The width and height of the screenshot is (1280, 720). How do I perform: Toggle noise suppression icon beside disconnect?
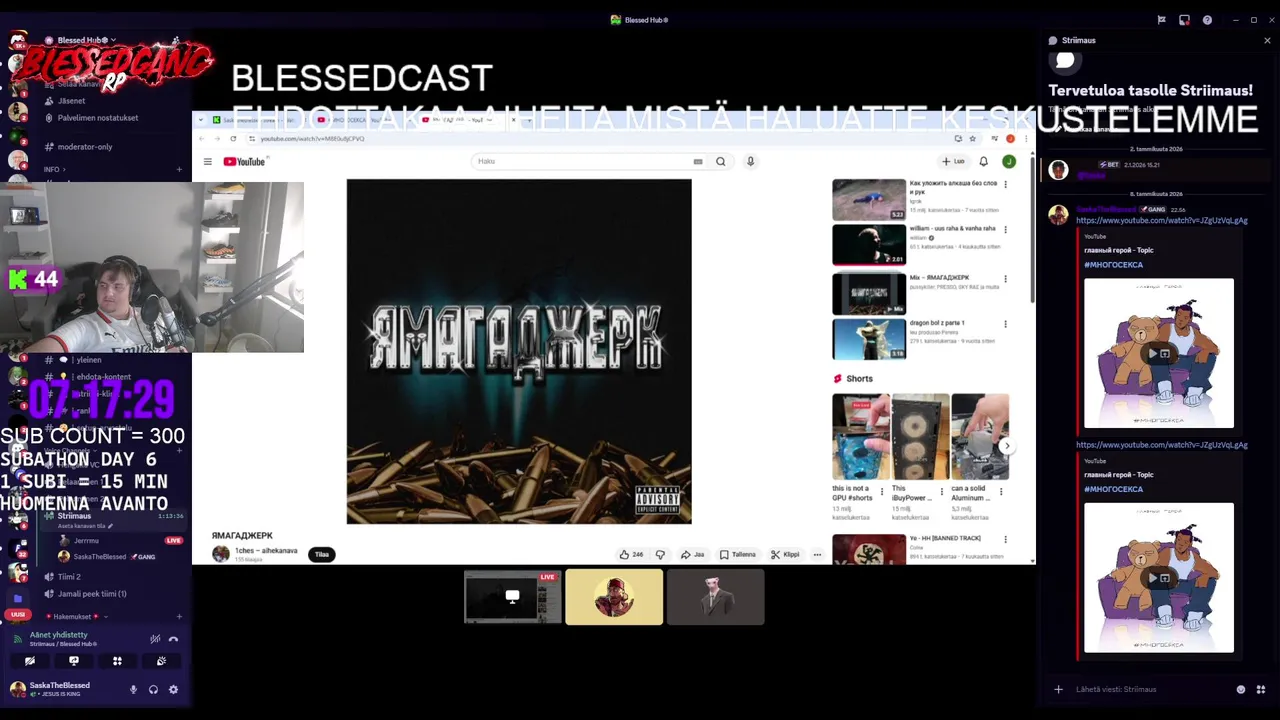pyautogui.click(x=155, y=639)
